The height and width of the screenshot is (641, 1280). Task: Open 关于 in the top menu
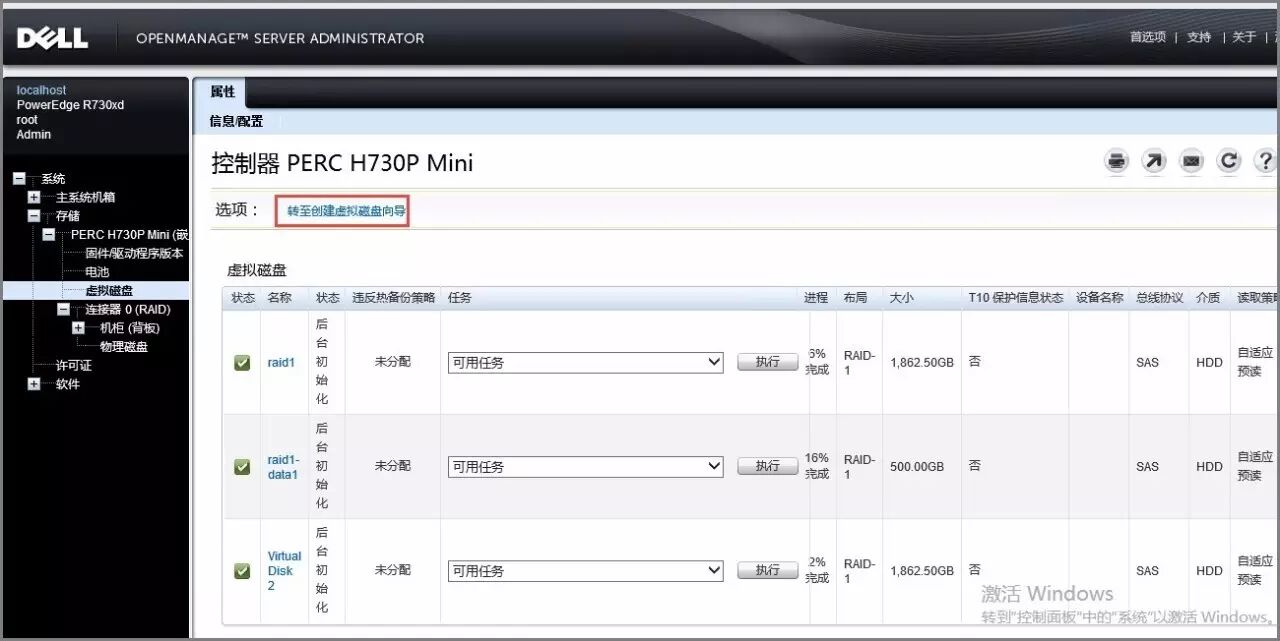(x=1244, y=37)
